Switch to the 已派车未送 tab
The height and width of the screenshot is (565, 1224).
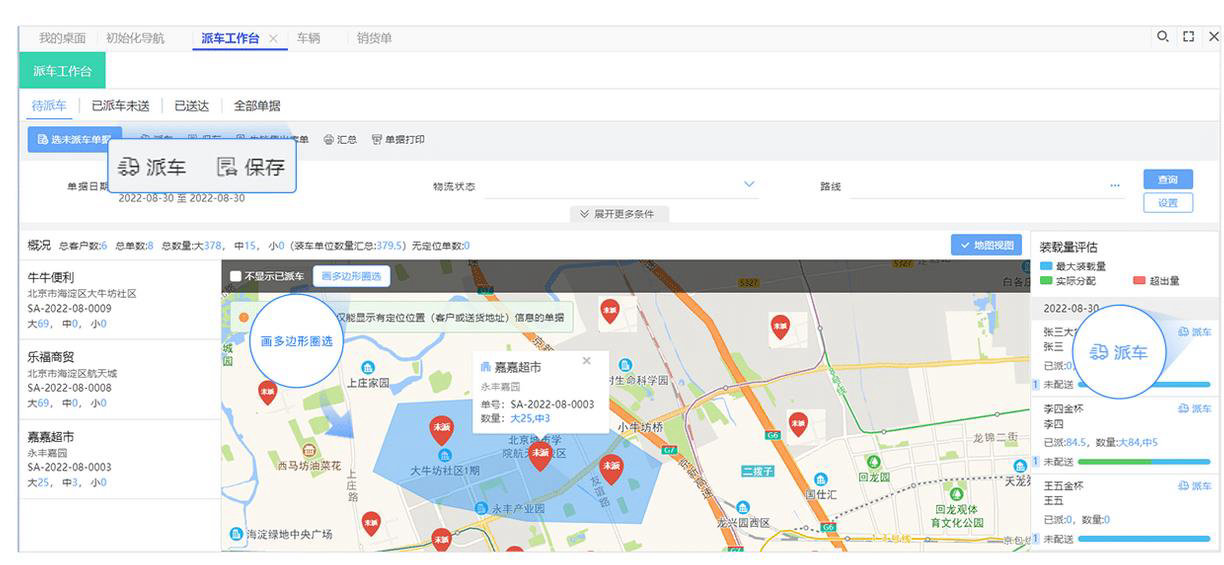(x=120, y=105)
